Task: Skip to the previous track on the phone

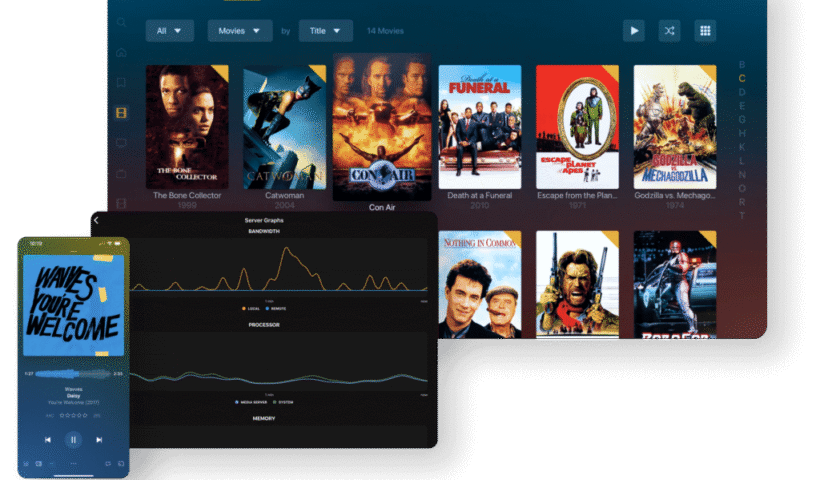Action: [x=48, y=440]
